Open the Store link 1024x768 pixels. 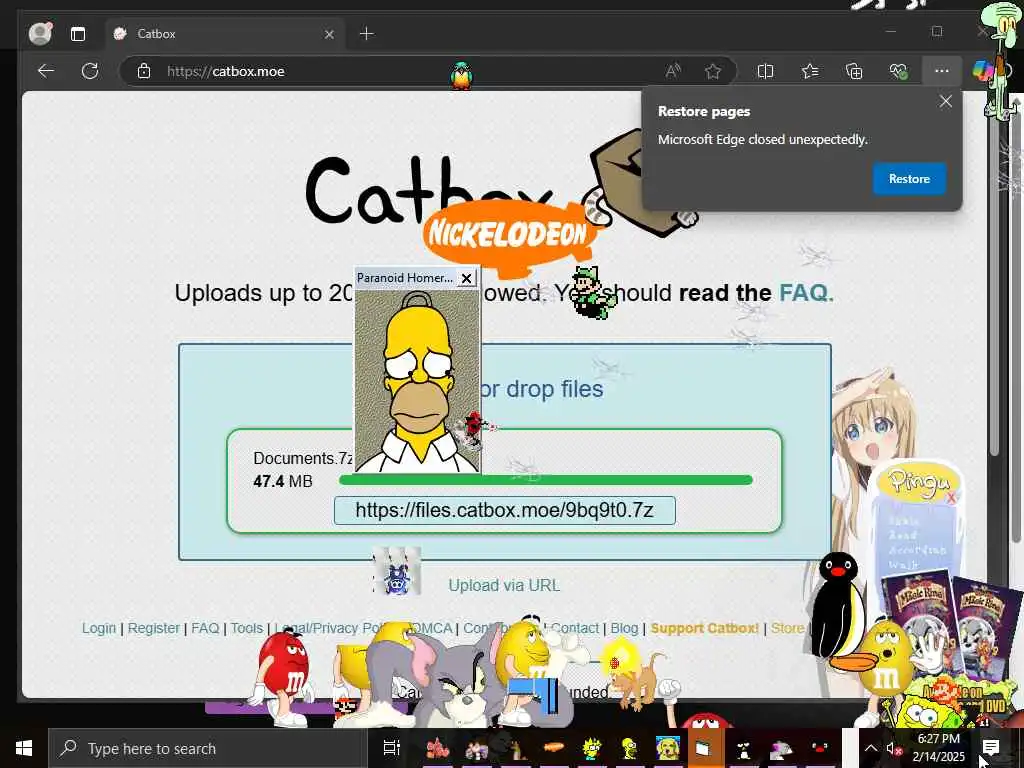(x=787, y=628)
